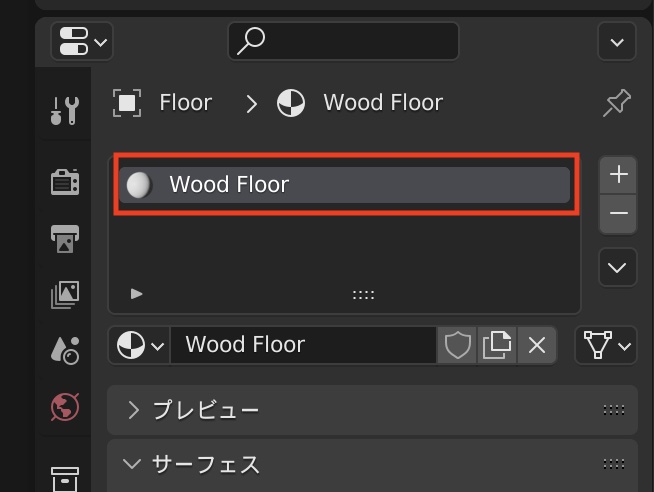Open the browse material dropdown

tap(138, 346)
